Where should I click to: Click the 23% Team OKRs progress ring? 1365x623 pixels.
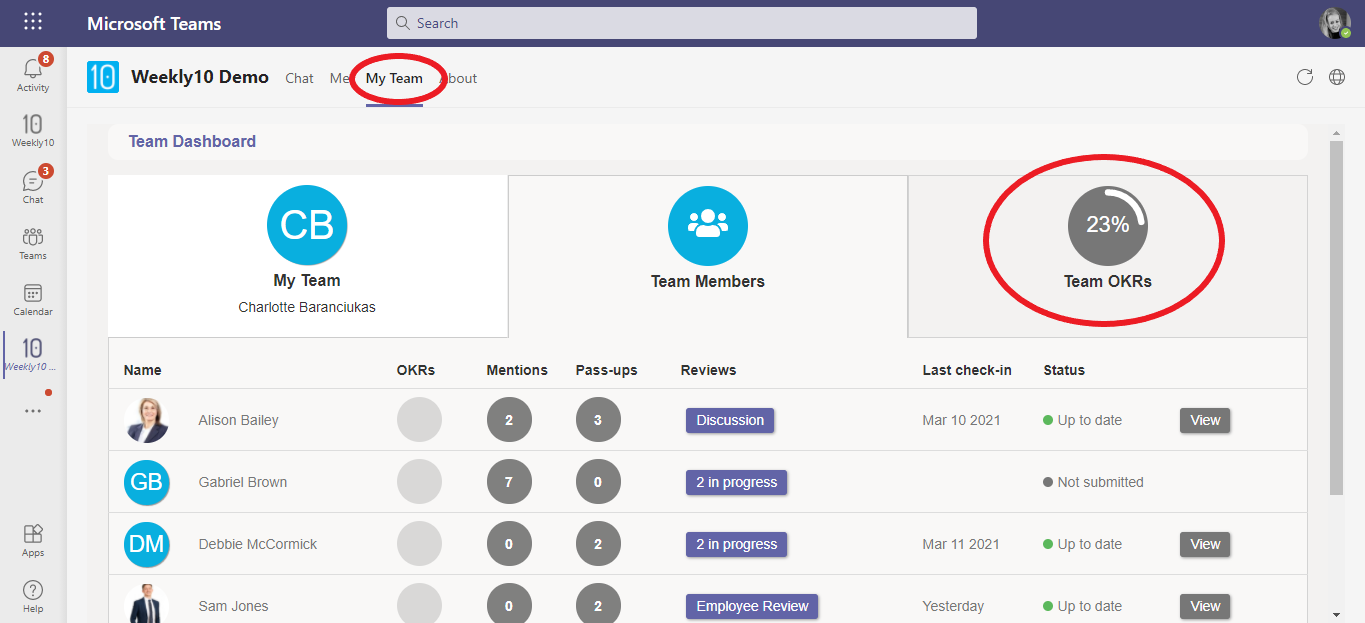click(x=1108, y=225)
